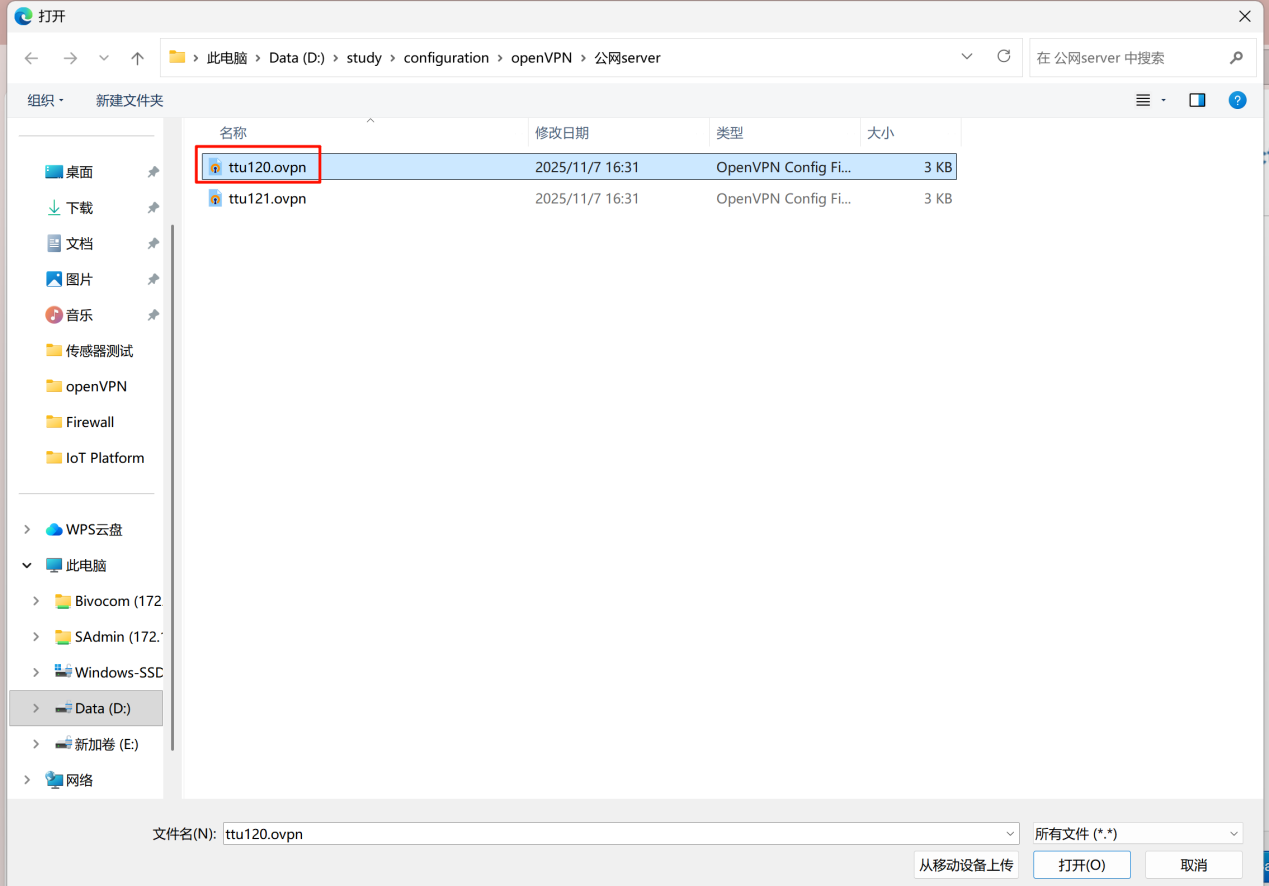Click the 取消 button
Image resolution: width=1269 pixels, height=886 pixels.
[x=1193, y=865]
